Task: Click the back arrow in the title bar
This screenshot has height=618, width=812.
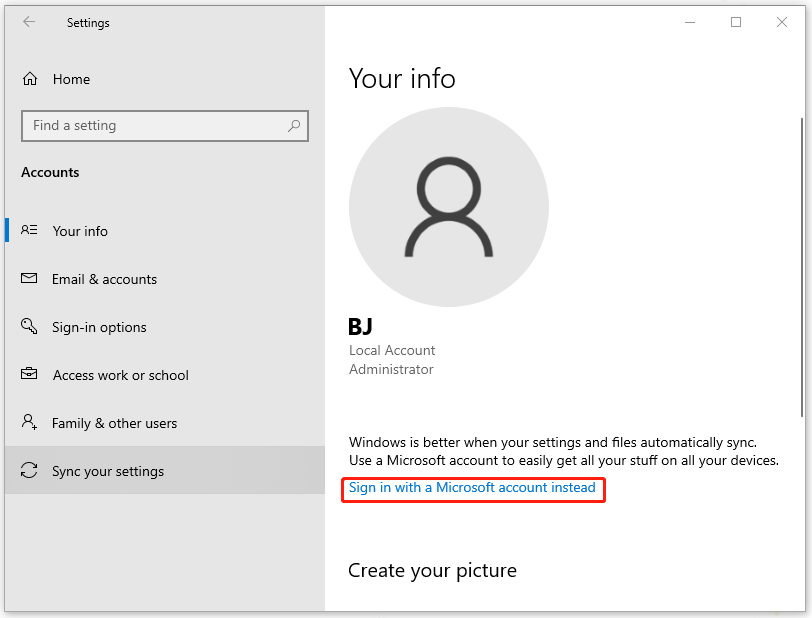Action: [x=29, y=22]
